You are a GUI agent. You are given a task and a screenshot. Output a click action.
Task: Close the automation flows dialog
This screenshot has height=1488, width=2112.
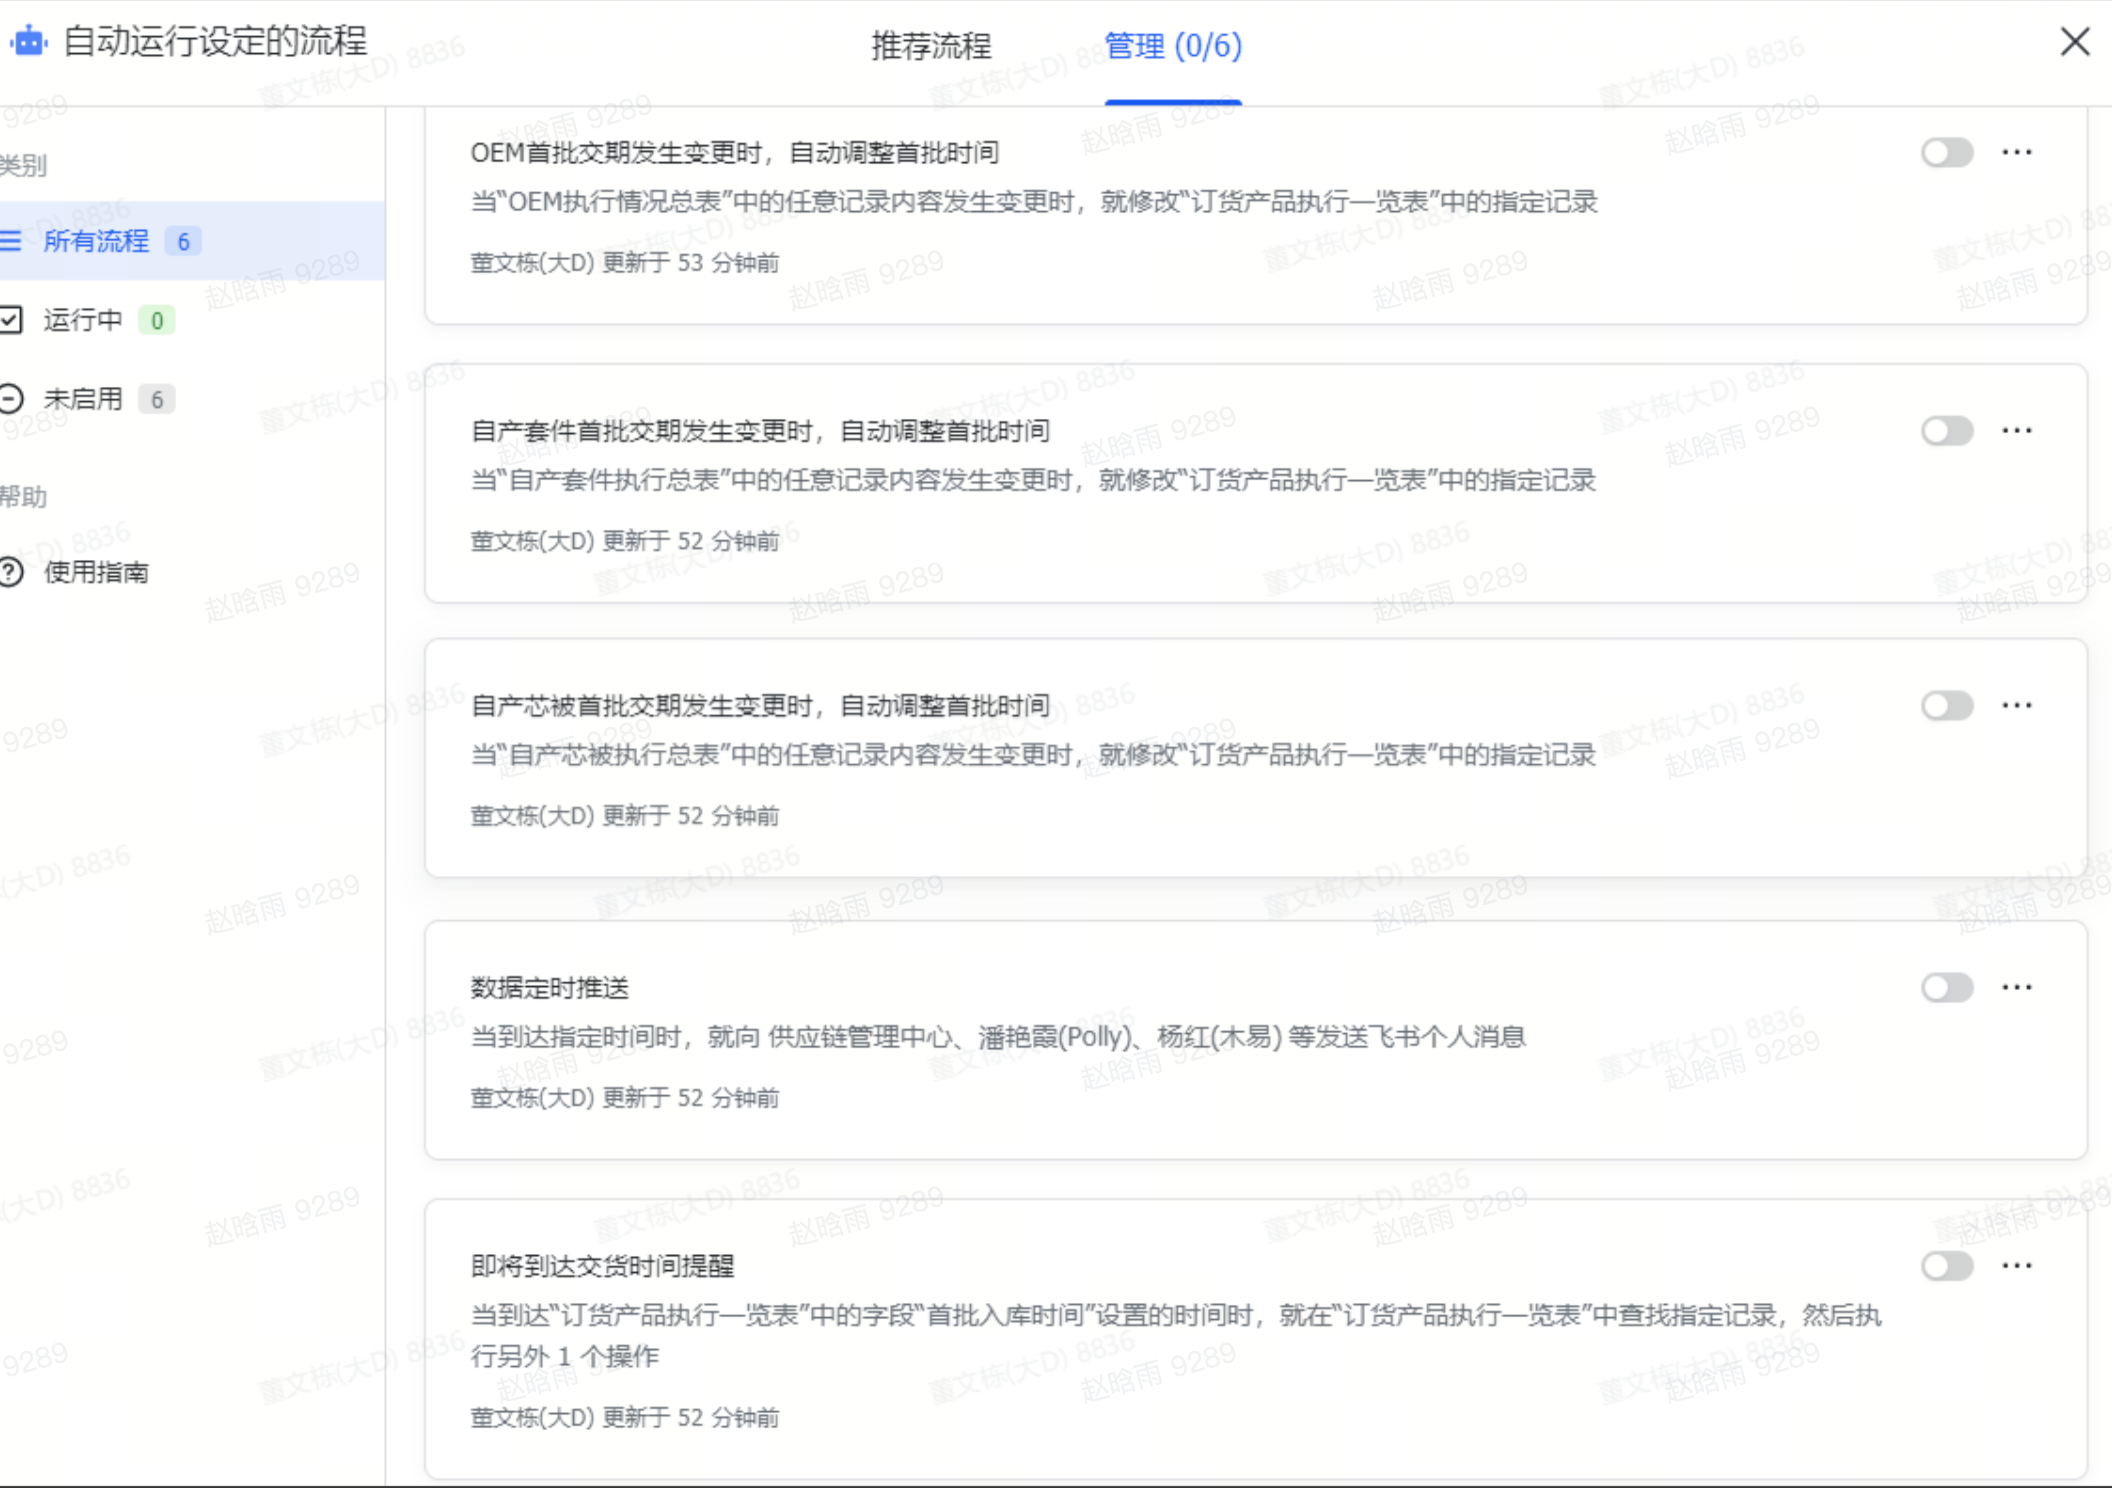tap(2075, 42)
